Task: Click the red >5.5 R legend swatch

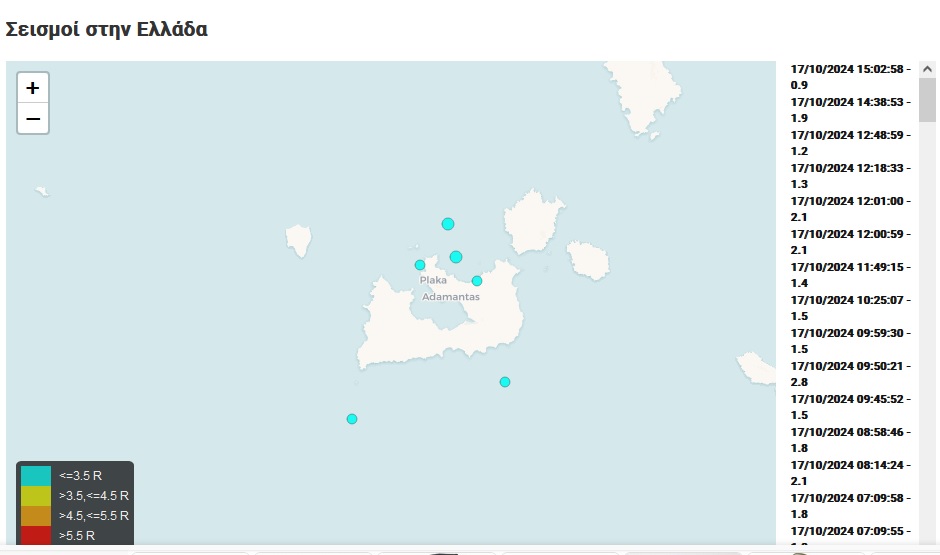Action: click(36, 536)
